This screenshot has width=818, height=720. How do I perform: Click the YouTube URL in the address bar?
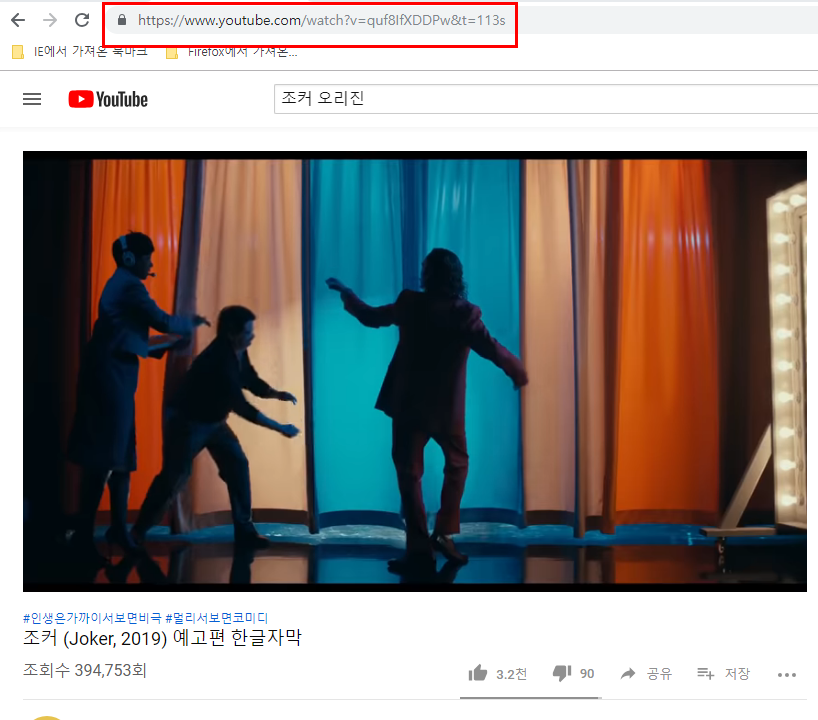321,20
